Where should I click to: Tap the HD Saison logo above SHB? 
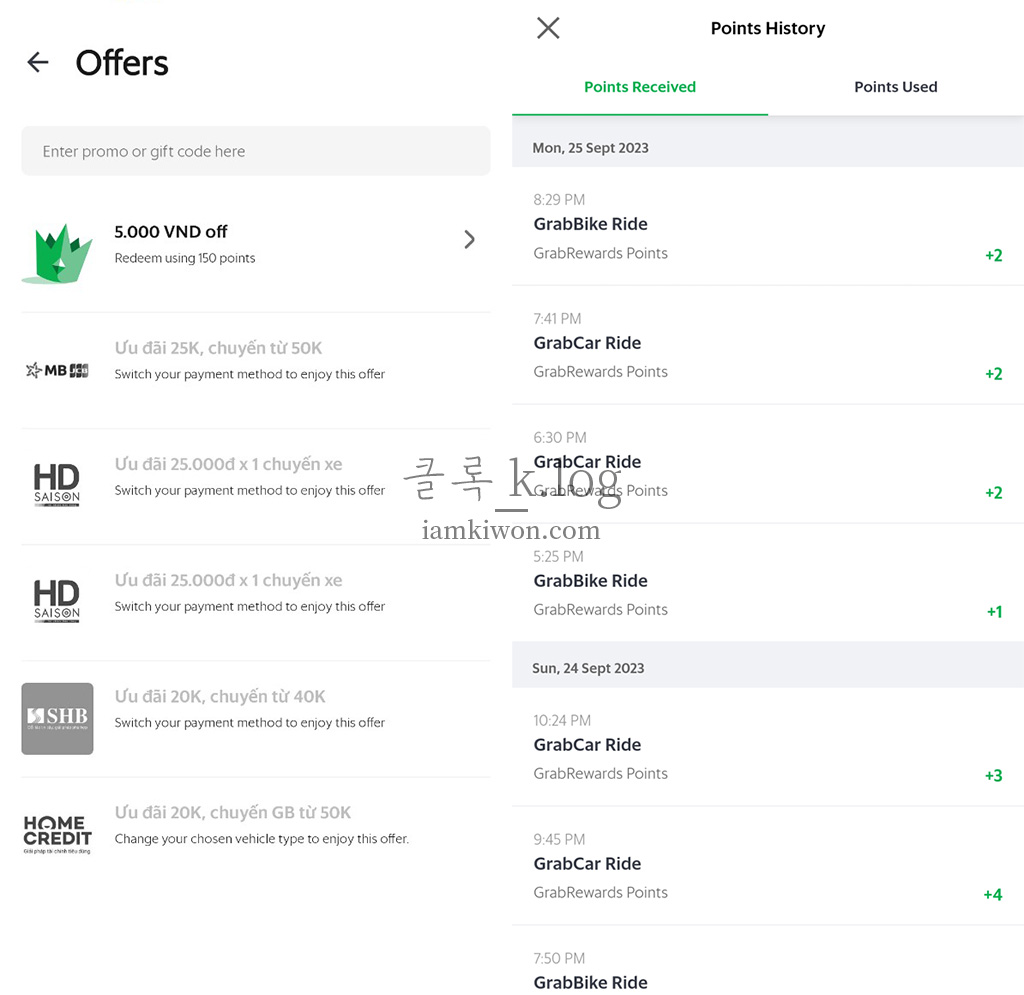57,601
